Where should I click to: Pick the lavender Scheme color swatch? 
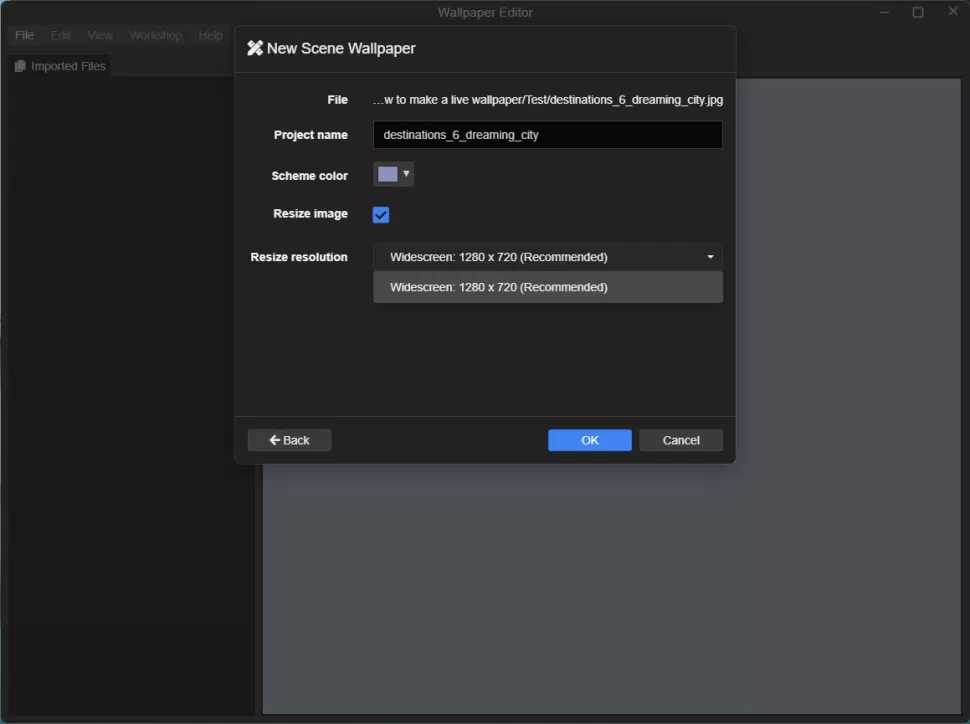388,175
